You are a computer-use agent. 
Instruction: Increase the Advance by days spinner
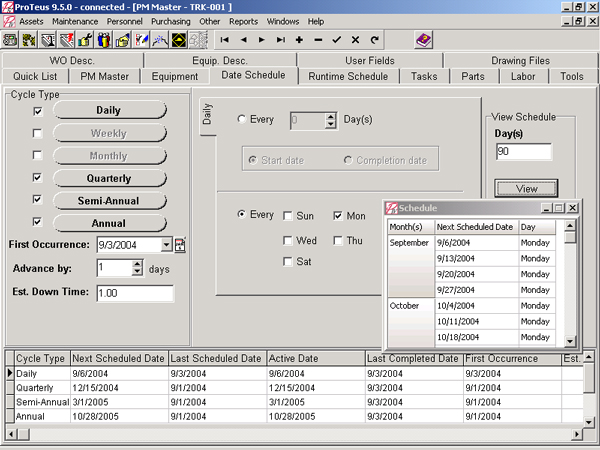tap(138, 264)
